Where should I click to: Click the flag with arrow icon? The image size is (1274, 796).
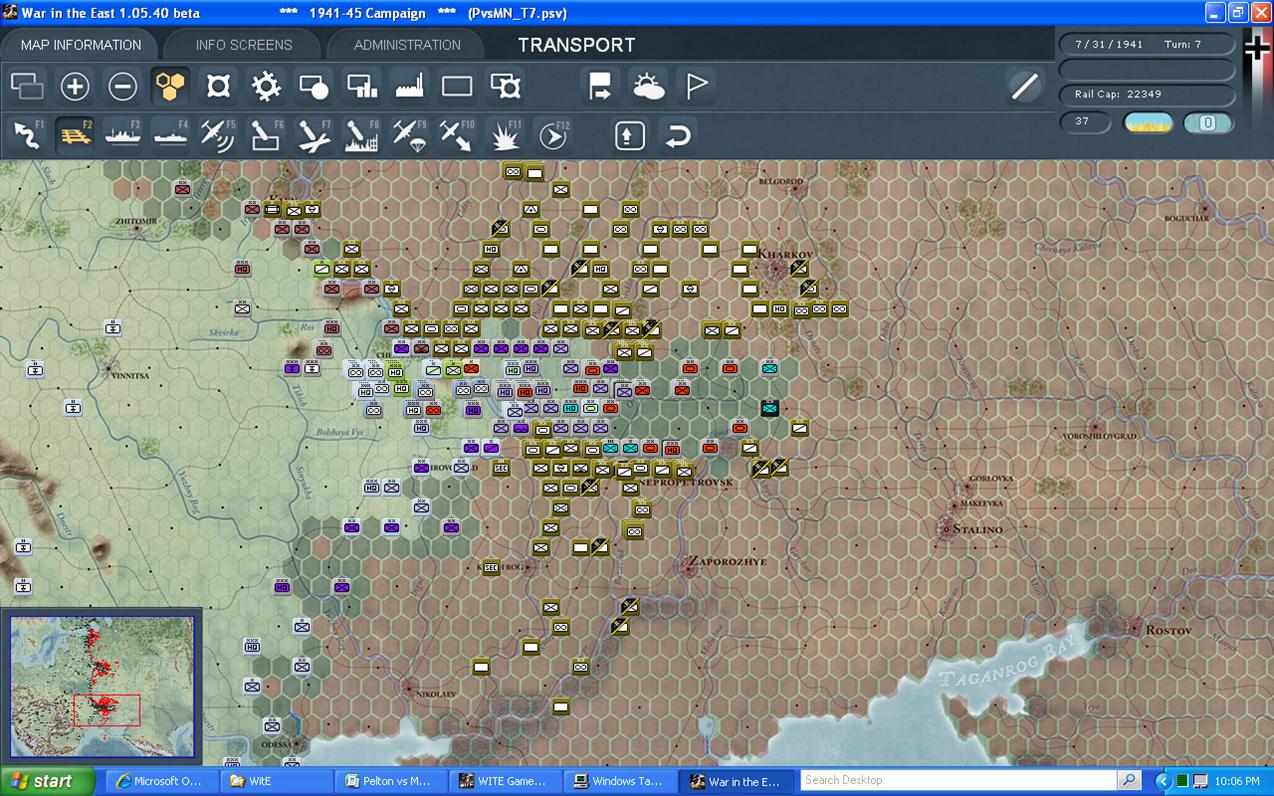pos(600,87)
